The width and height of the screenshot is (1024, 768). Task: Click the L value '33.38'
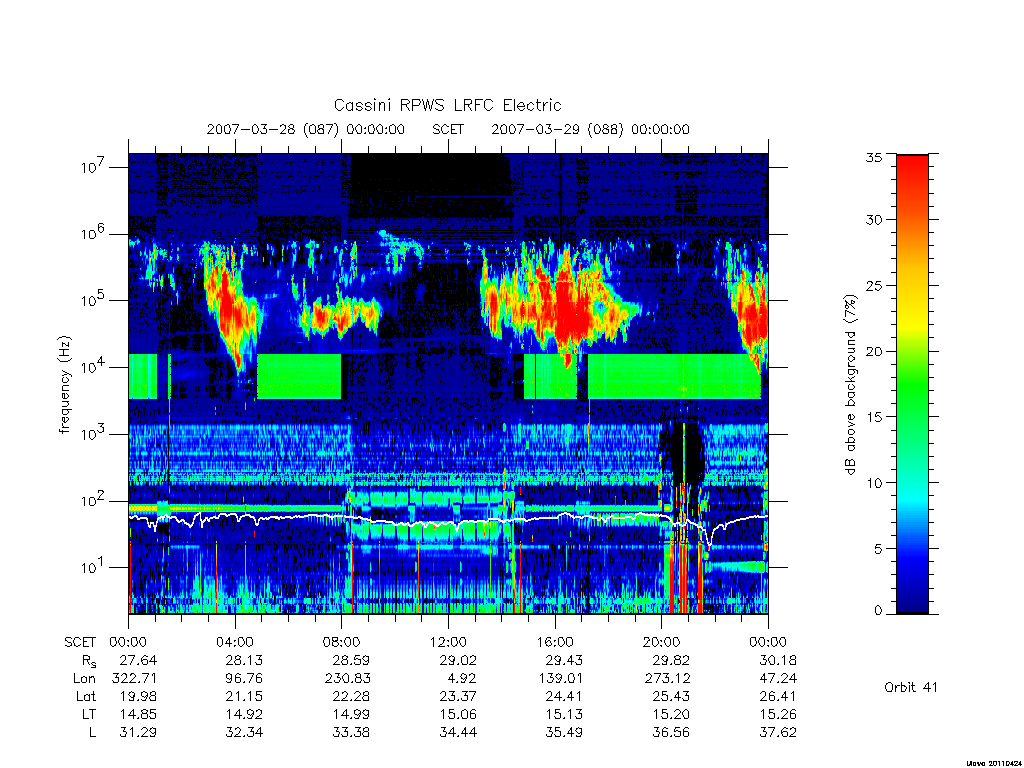point(351,732)
